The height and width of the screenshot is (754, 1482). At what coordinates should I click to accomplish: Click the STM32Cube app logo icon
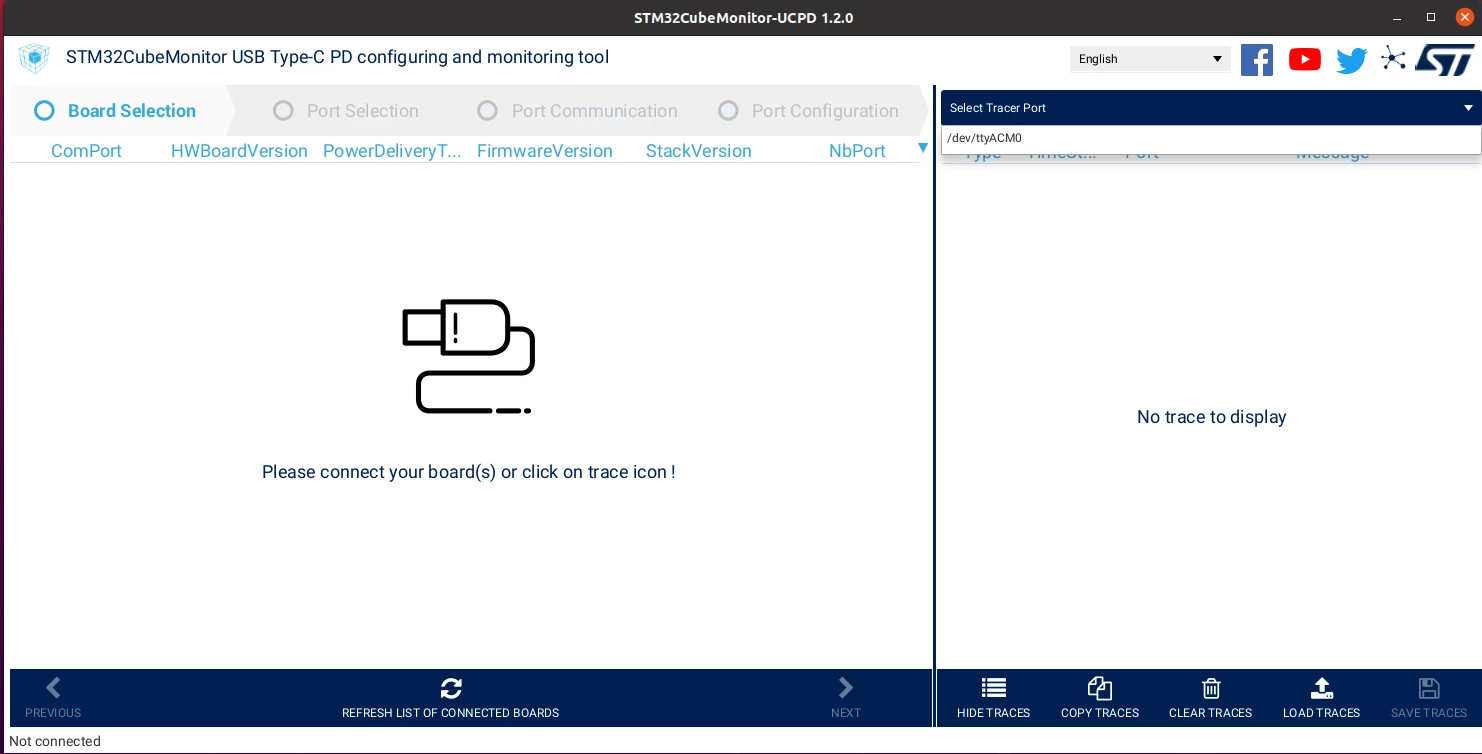tap(34, 58)
